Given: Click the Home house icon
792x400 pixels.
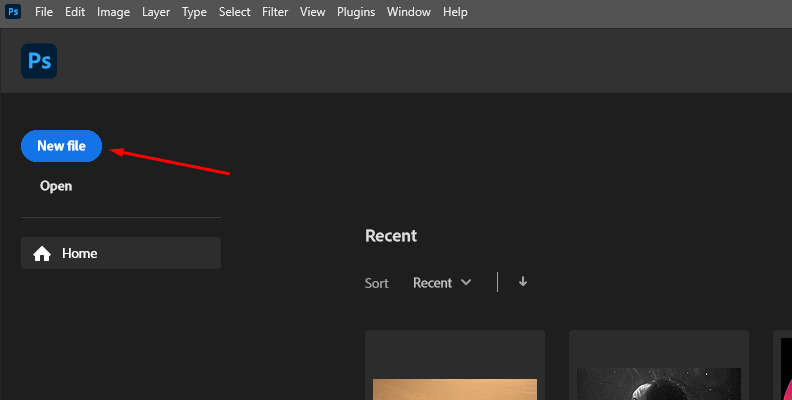Looking at the screenshot, I should point(42,254).
